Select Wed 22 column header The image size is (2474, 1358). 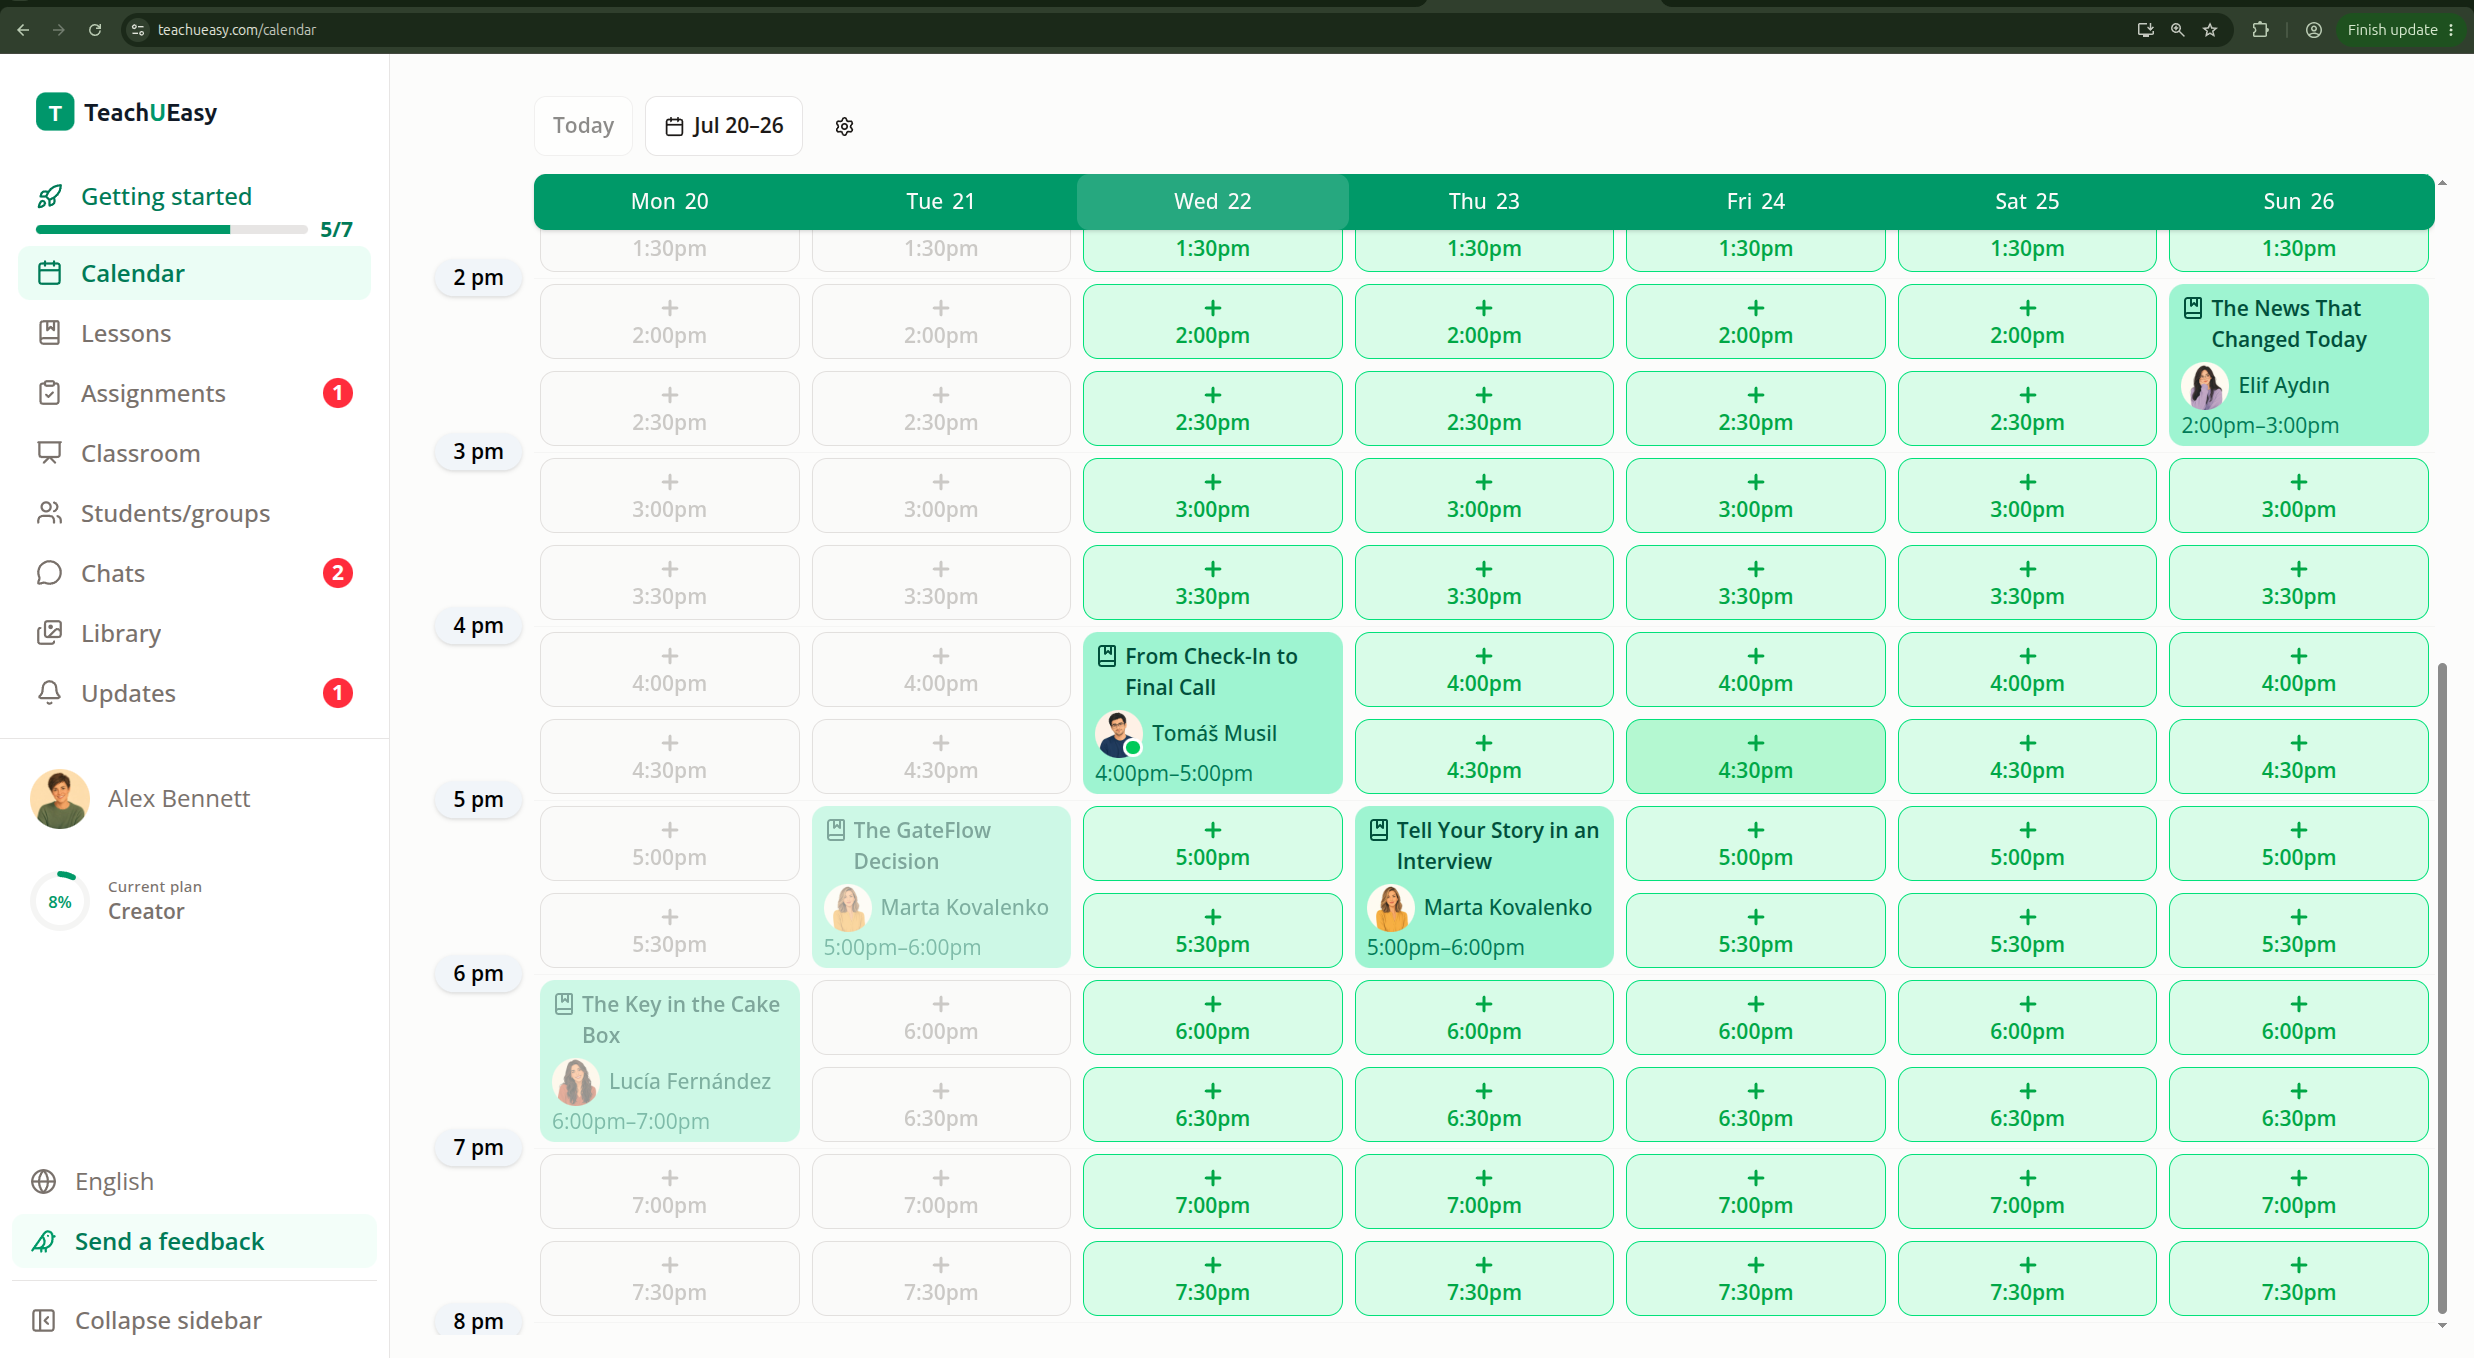1212,201
